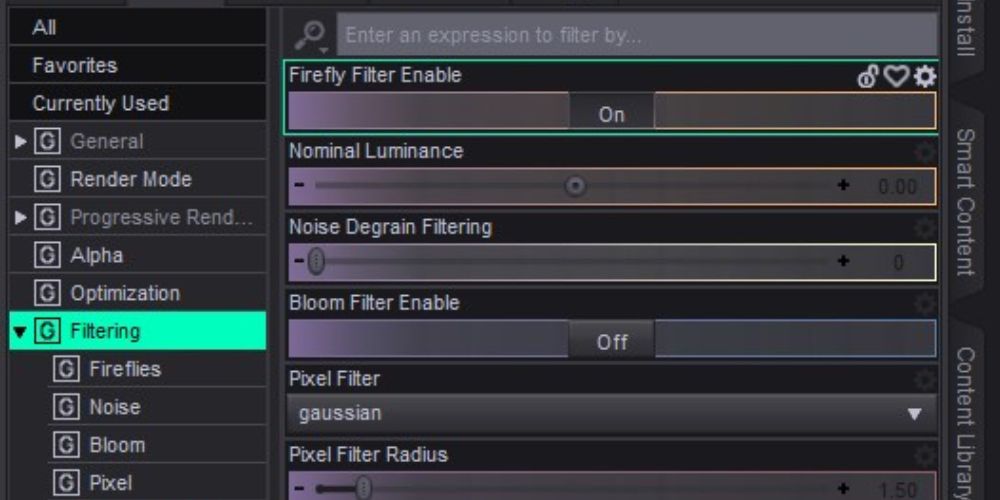Open the Pixel Filter gaussian dropdown
1000x500 pixels.
pos(612,413)
